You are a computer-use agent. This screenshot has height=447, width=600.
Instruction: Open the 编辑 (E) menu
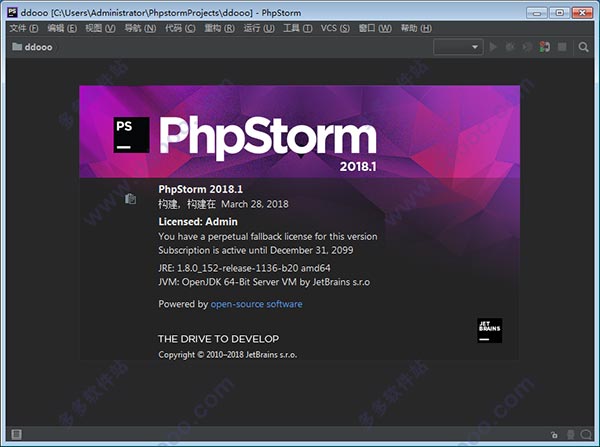click(62, 28)
